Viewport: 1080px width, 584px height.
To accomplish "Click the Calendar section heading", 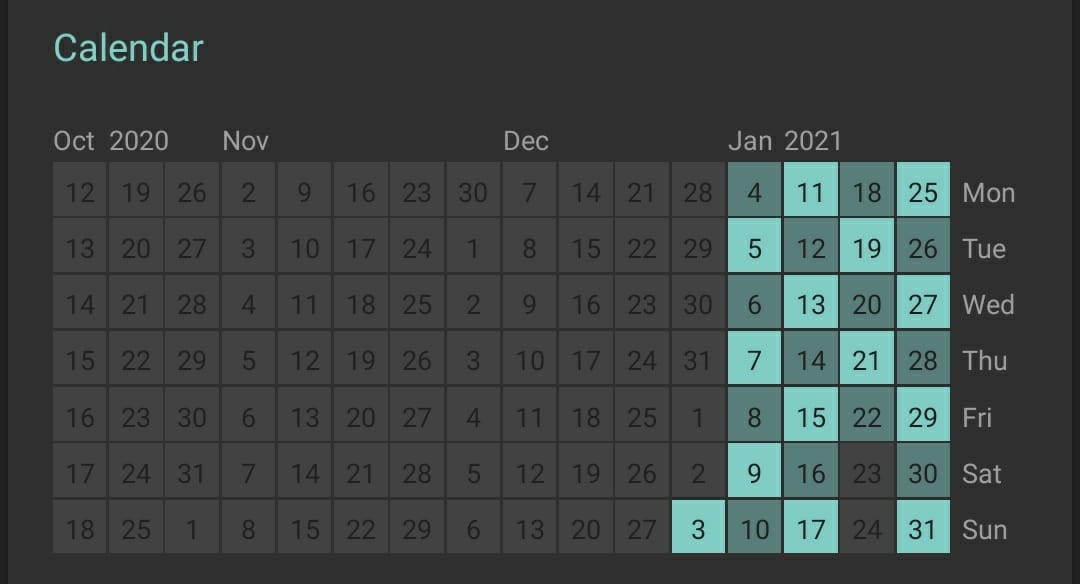I will pos(129,48).
